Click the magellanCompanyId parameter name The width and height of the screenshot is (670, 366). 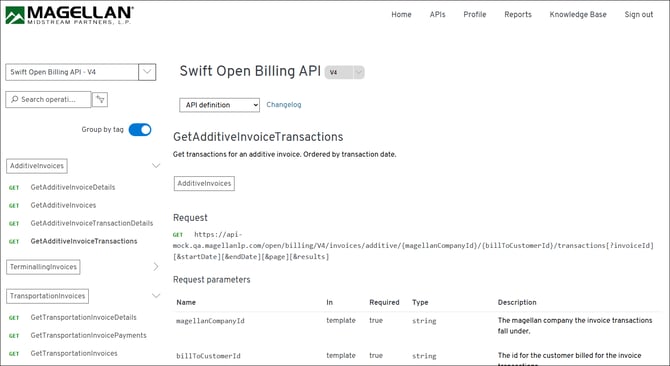pyautogui.click(x=210, y=321)
